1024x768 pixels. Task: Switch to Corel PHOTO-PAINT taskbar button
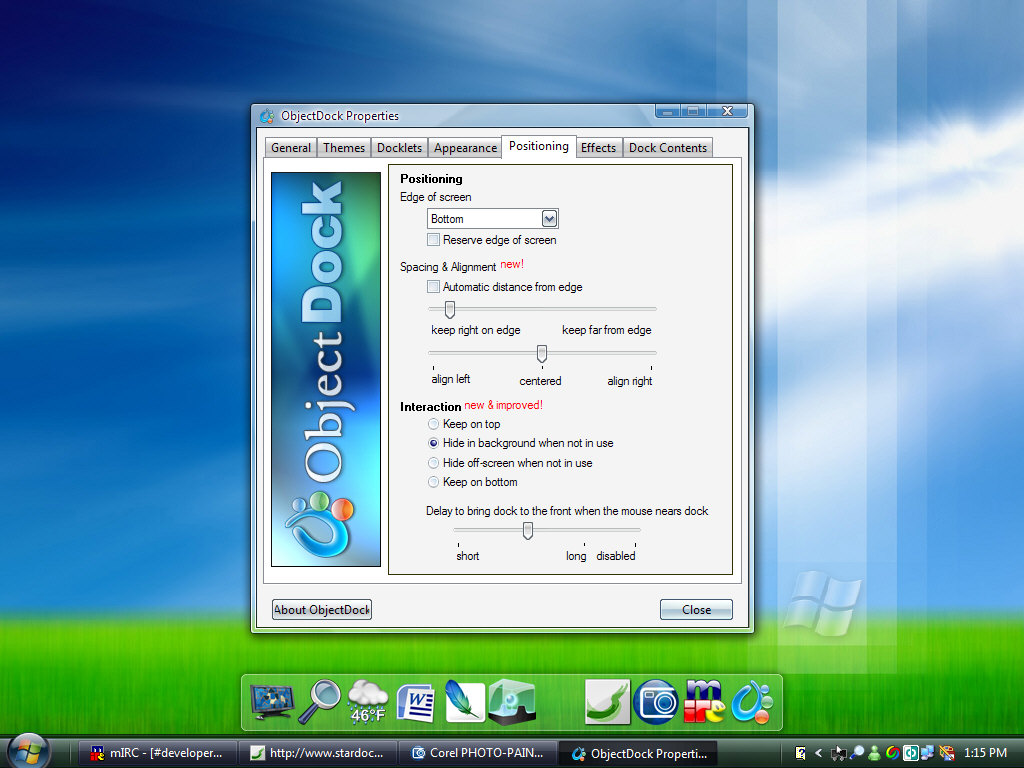pyautogui.click(x=477, y=753)
